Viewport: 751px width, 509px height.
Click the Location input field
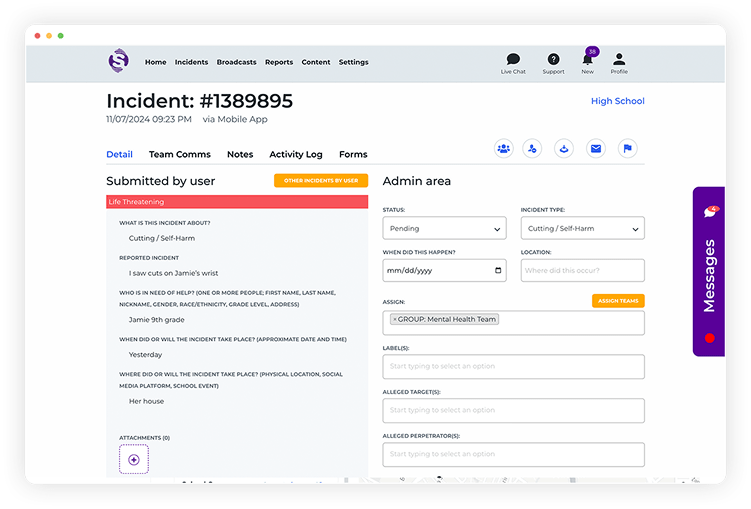tap(582, 271)
